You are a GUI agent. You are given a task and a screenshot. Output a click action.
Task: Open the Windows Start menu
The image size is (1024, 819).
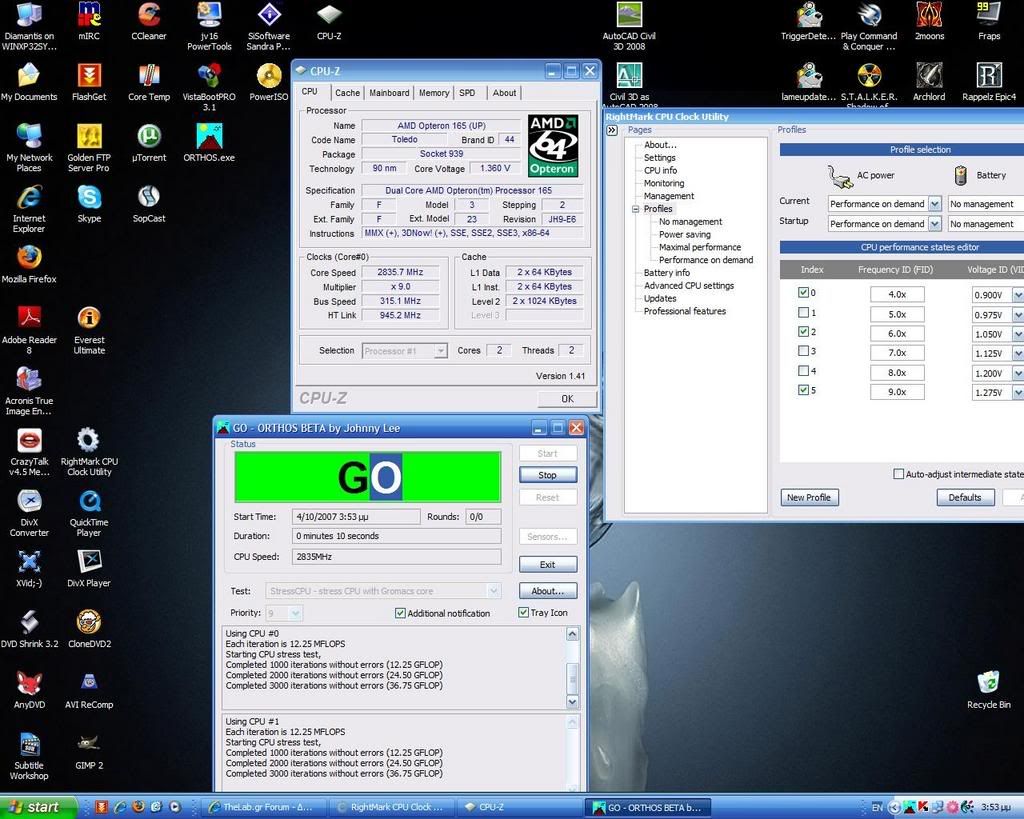point(38,807)
